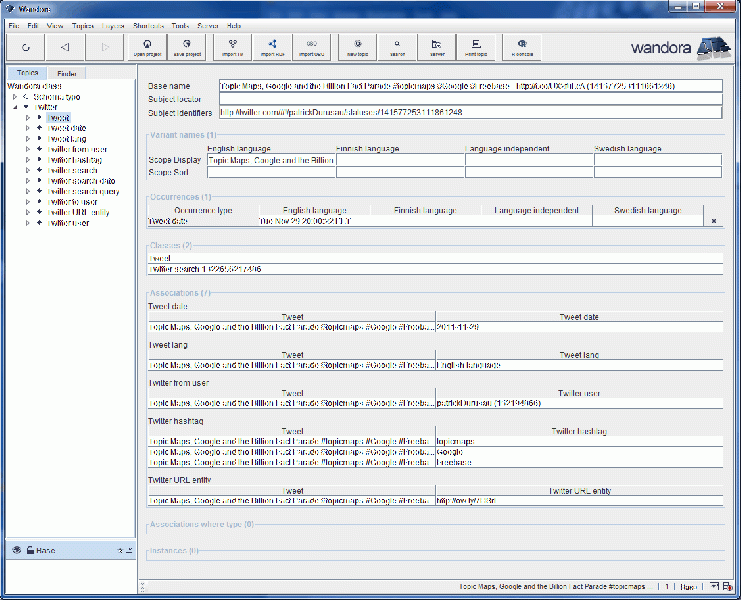Go forward with the right arrow button
This screenshot has height=600, width=741.
(105, 47)
